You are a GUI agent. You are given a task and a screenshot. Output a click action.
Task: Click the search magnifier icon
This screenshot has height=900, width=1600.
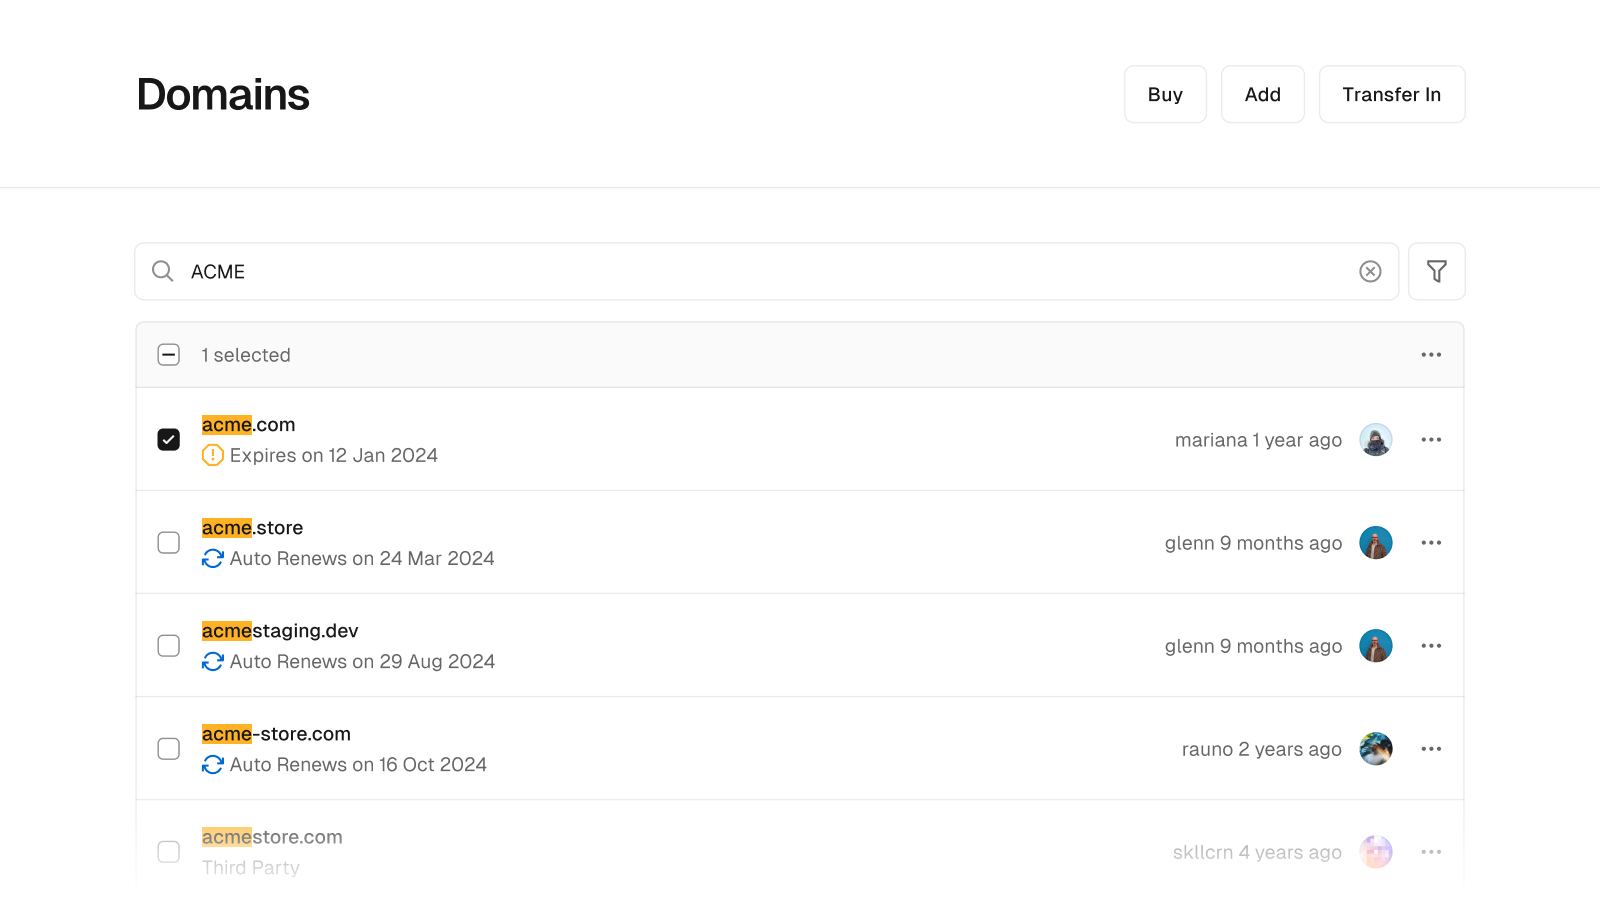(162, 271)
